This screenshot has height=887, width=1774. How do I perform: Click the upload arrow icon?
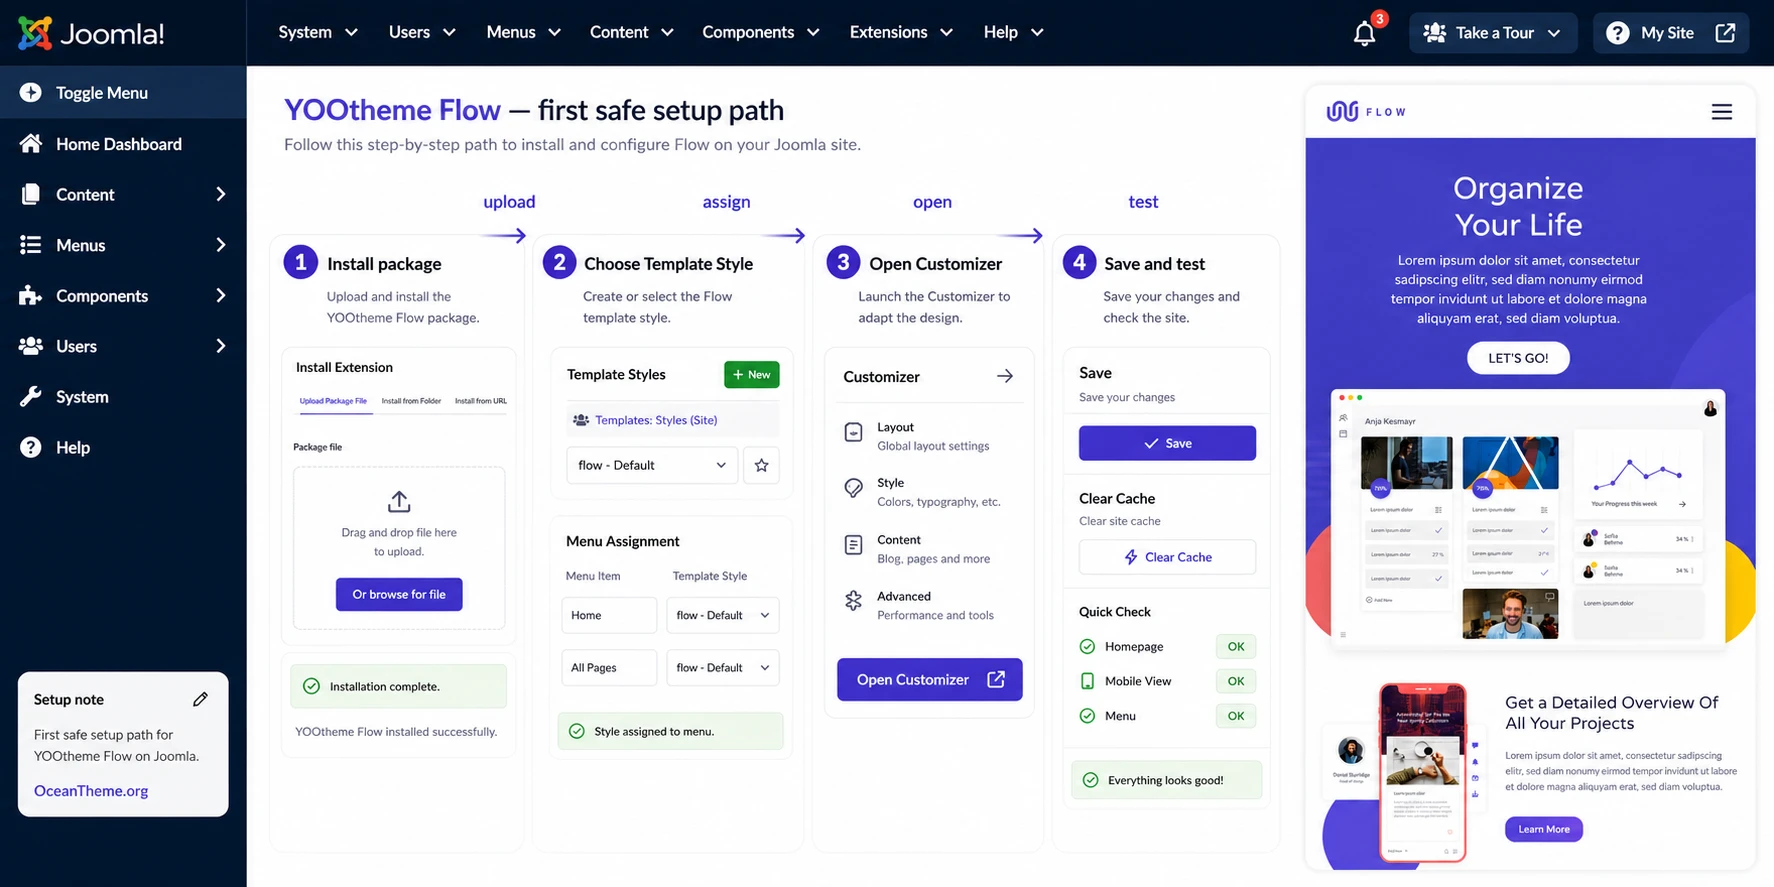pos(399,501)
